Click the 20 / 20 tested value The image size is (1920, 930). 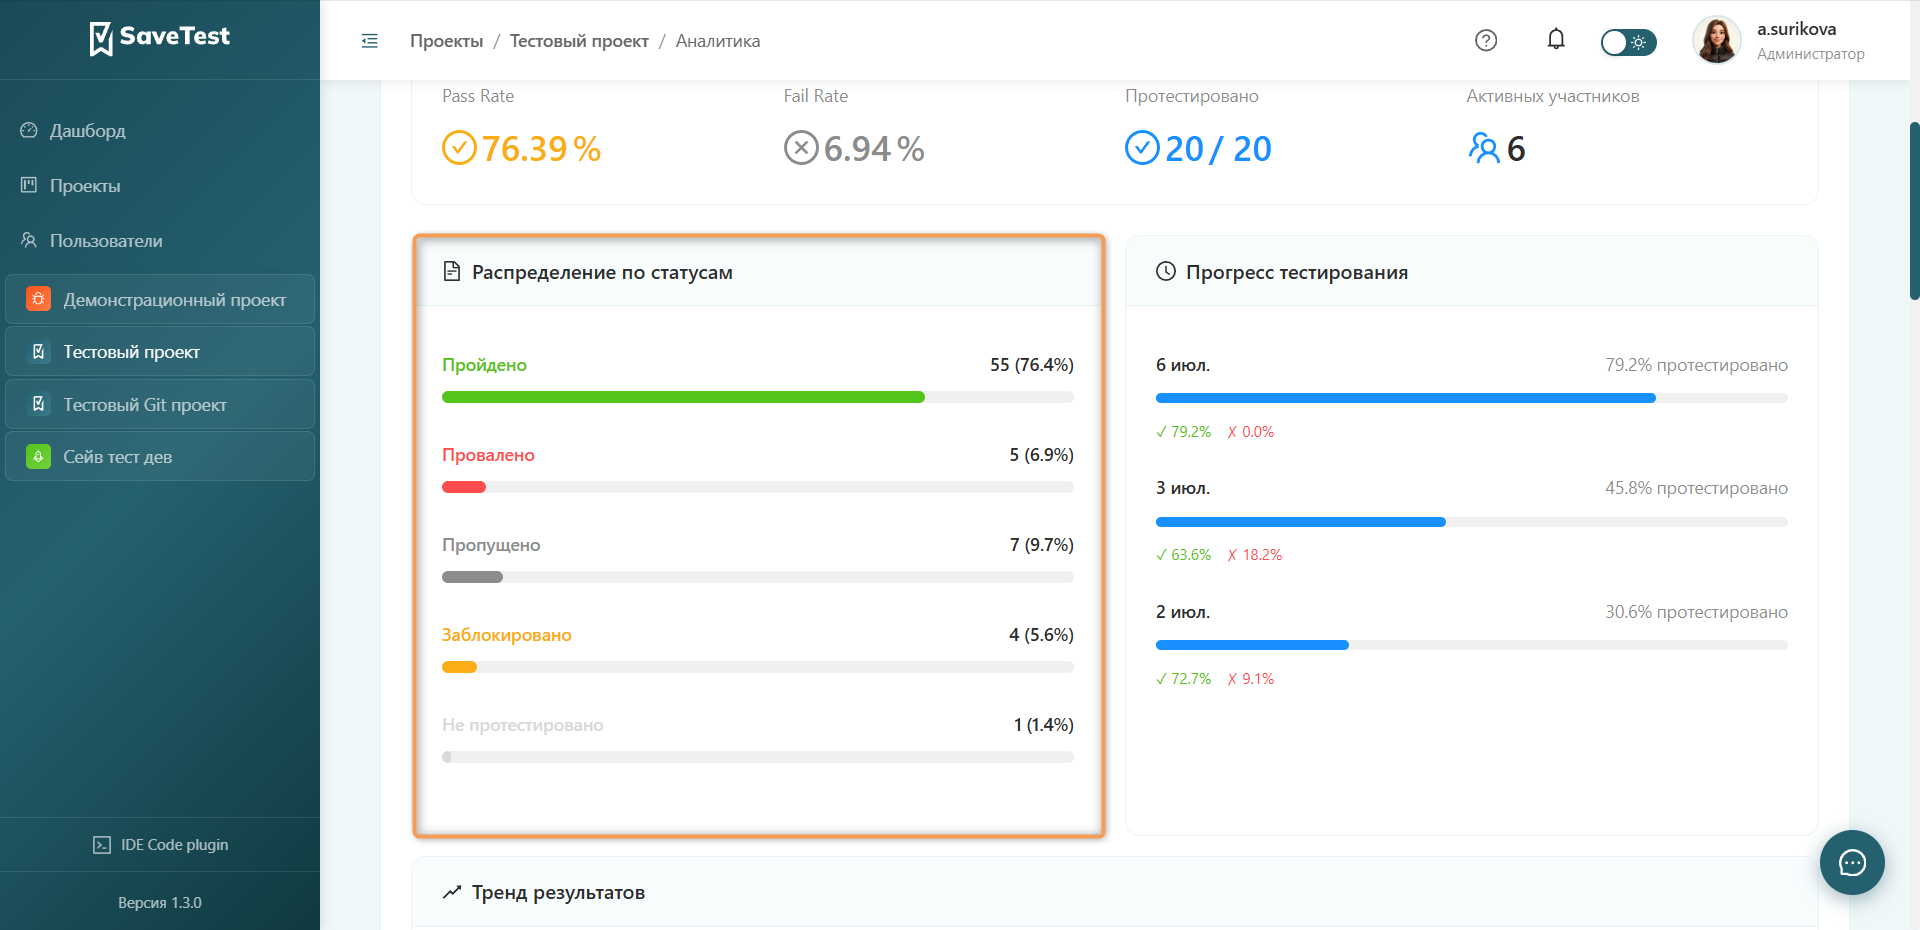coord(1218,149)
